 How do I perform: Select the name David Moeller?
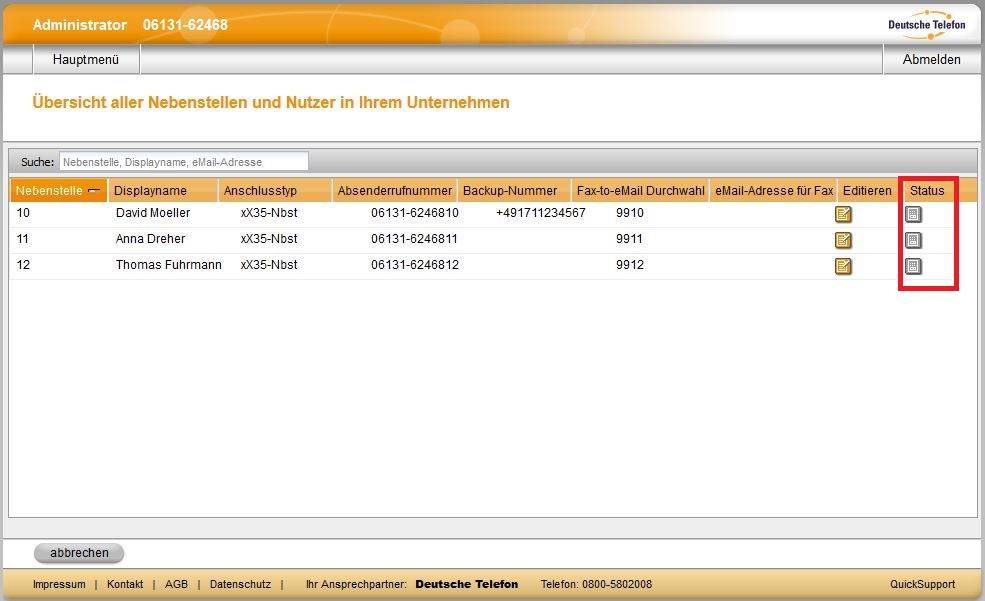coord(153,213)
